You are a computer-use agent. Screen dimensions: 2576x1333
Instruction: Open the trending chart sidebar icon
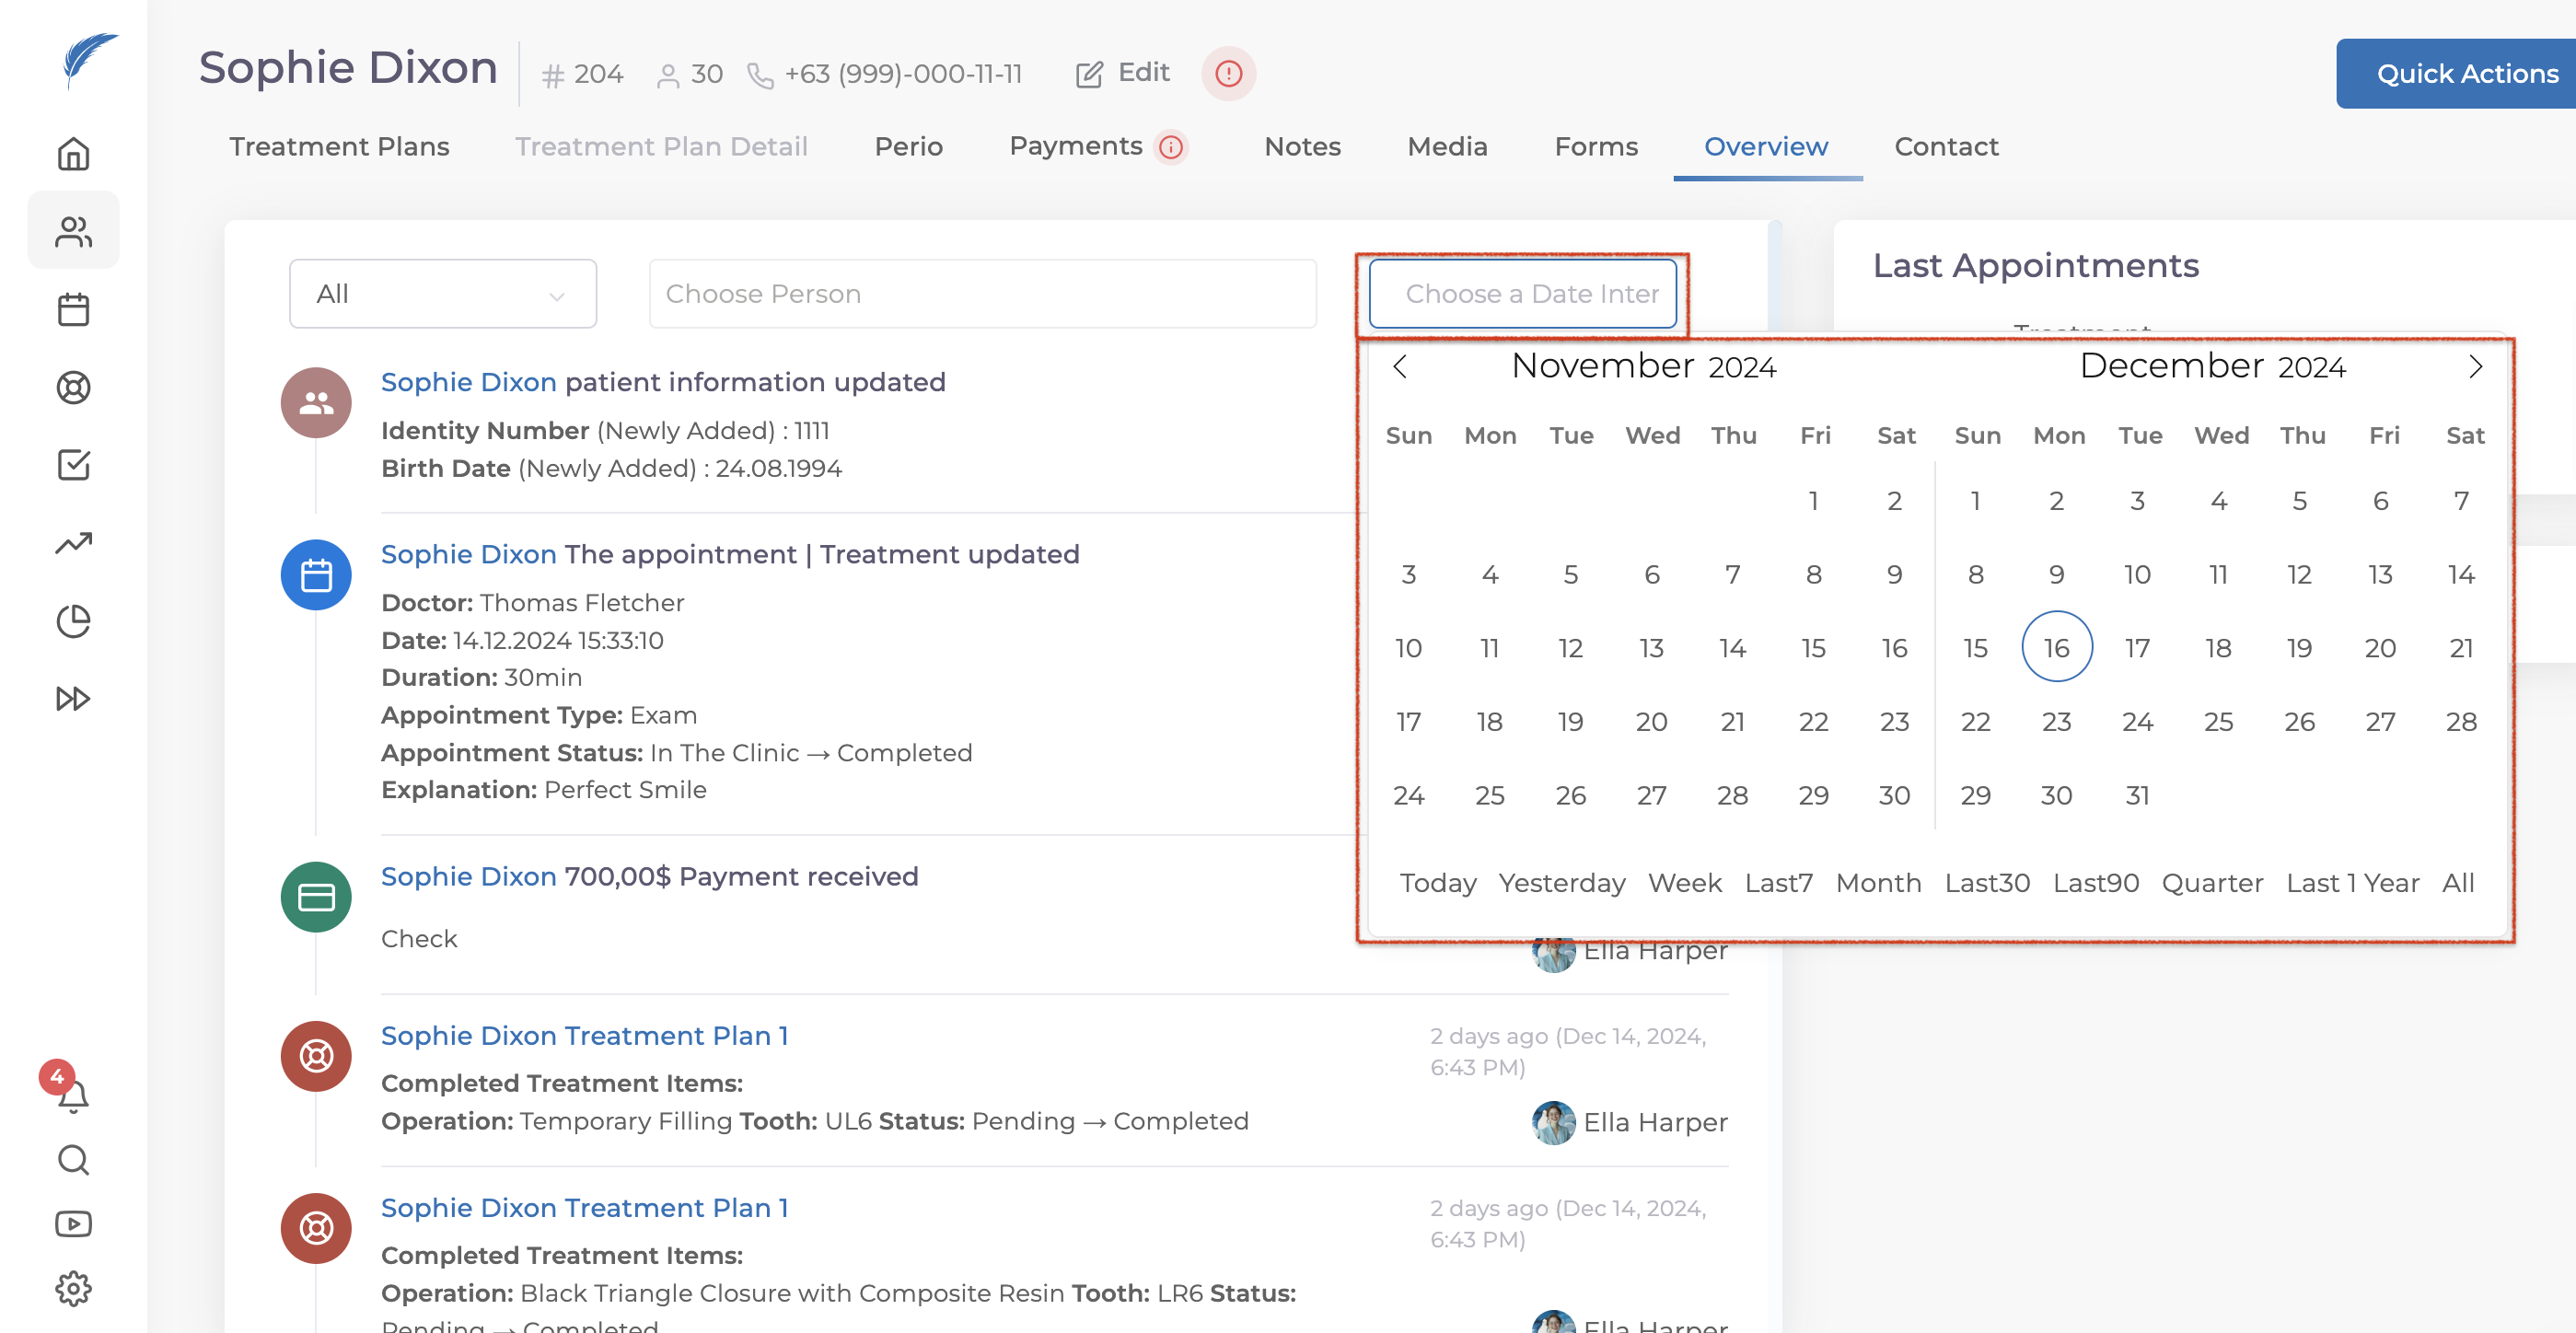pos(73,543)
